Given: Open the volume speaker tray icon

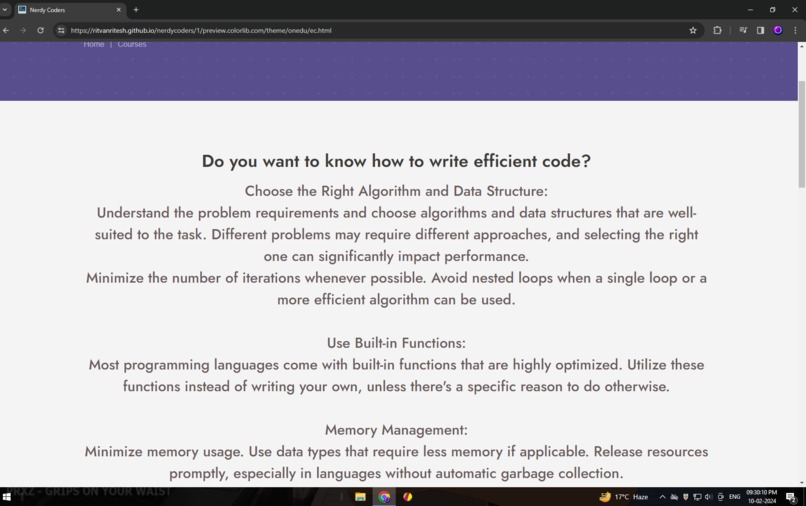Looking at the screenshot, I should click(708, 497).
